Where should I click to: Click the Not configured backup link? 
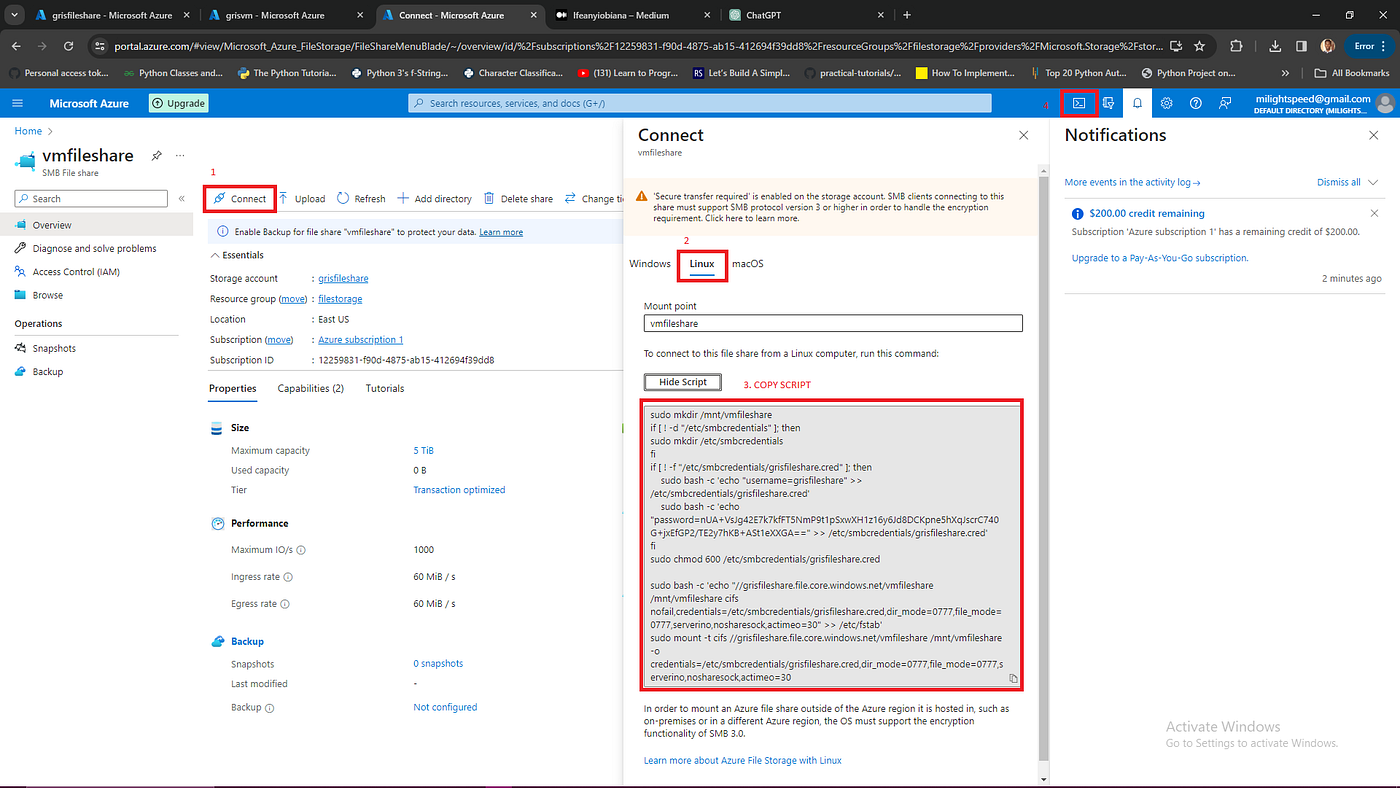pyautogui.click(x=445, y=707)
